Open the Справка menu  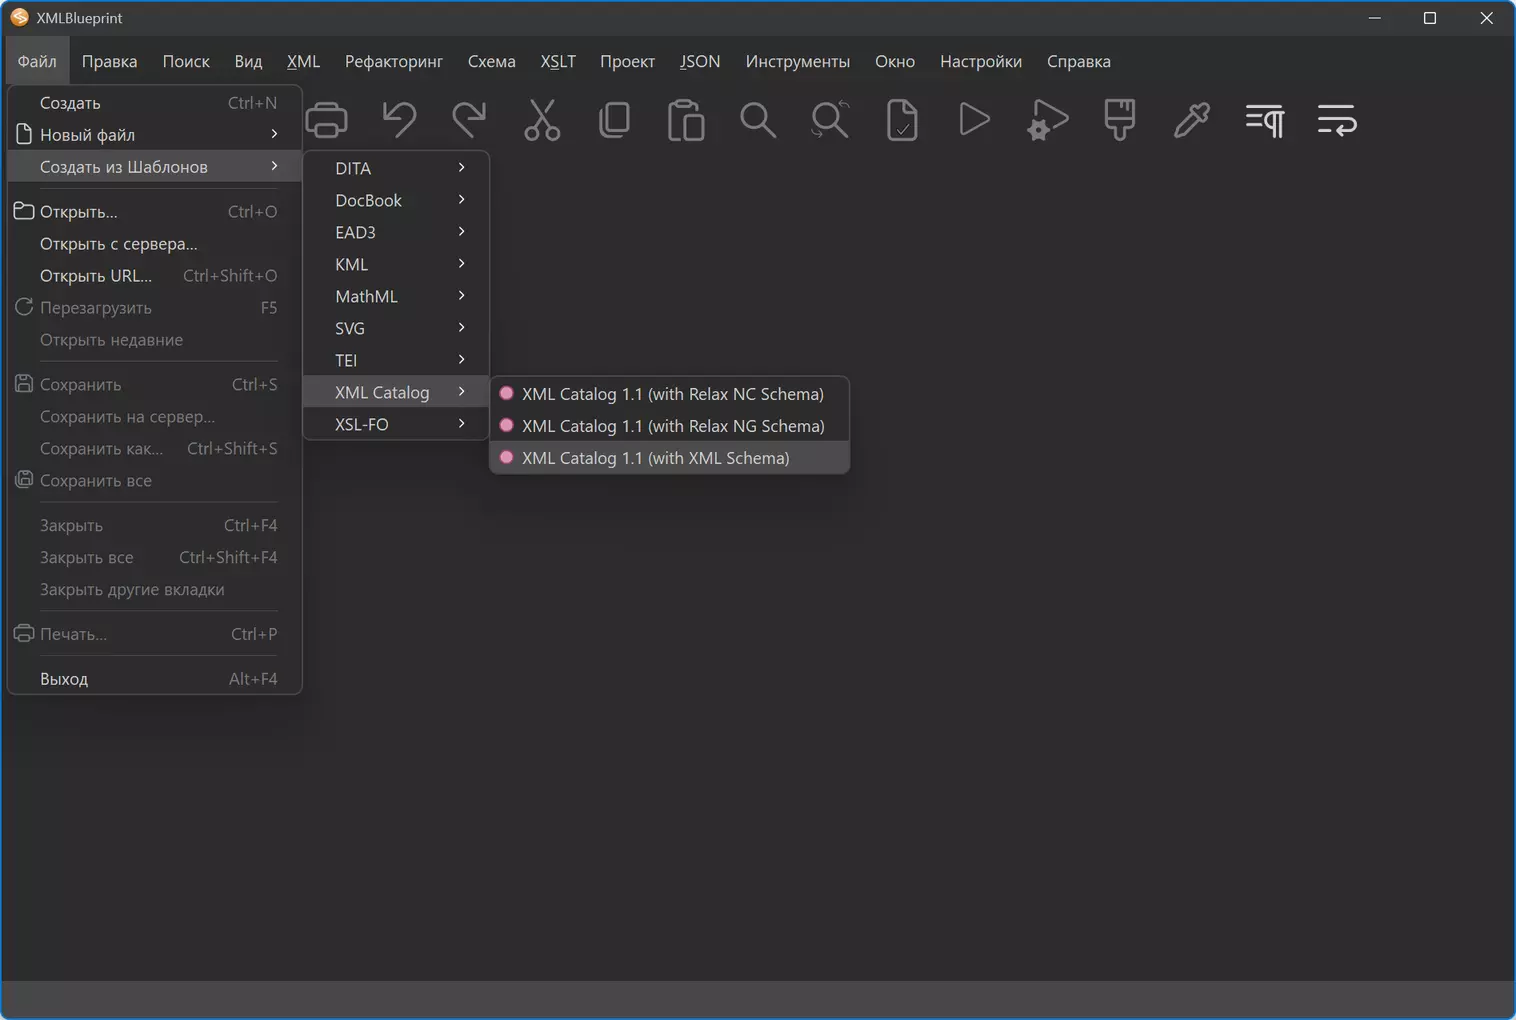(1079, 61)
